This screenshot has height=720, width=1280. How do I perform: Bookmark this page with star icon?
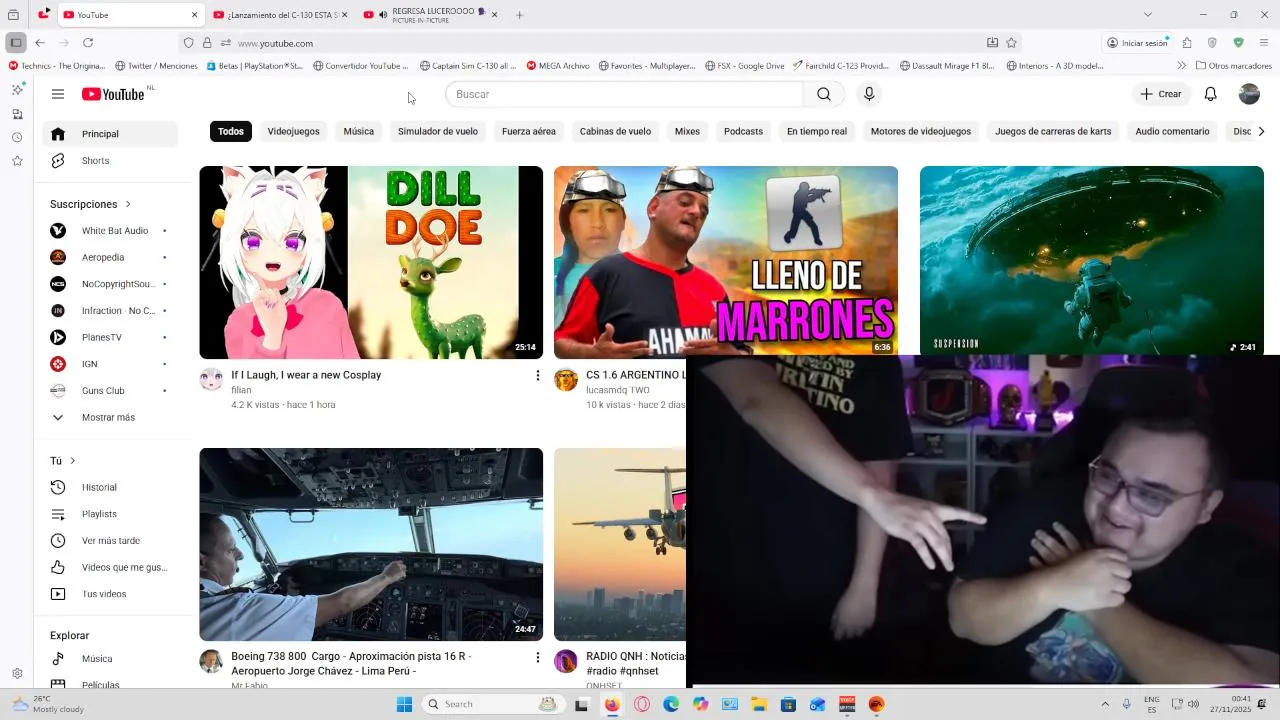pos(1011,43)
